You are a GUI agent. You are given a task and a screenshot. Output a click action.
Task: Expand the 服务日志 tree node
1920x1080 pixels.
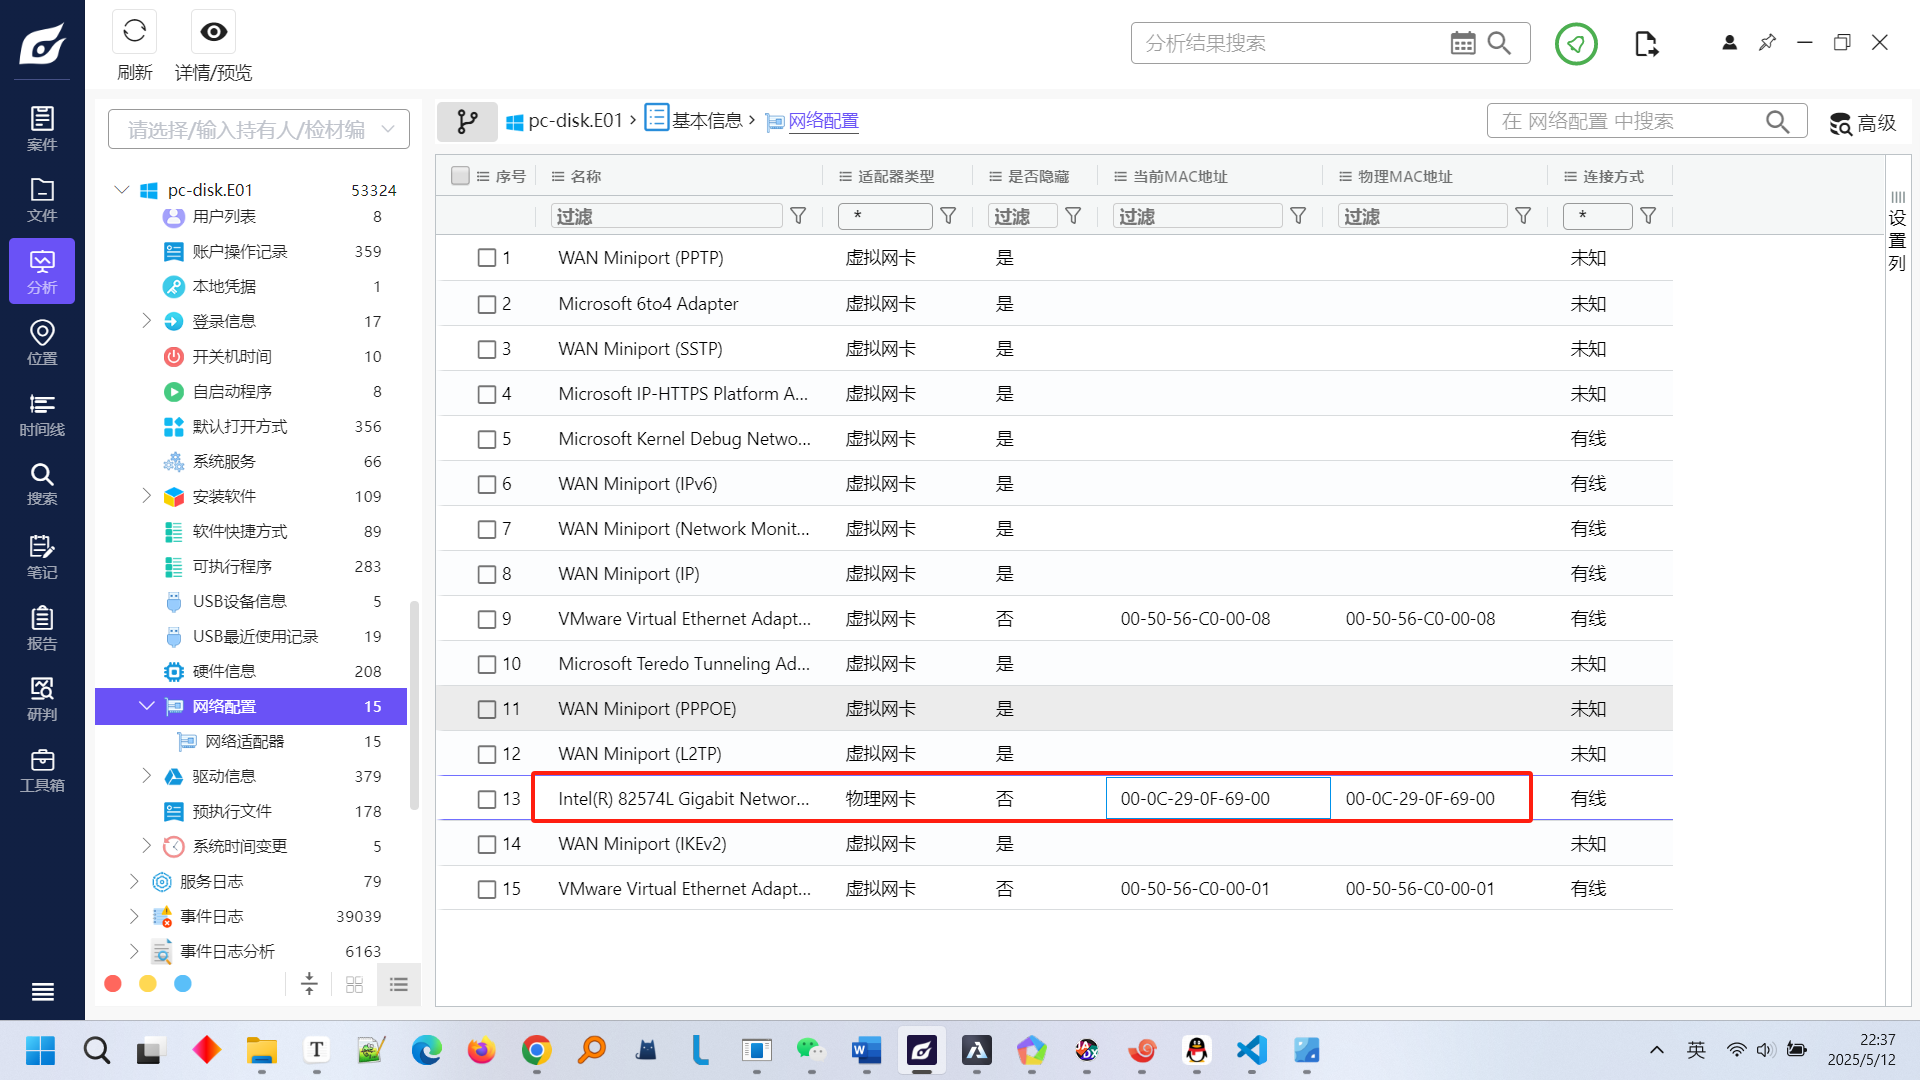tap(134, 880)
